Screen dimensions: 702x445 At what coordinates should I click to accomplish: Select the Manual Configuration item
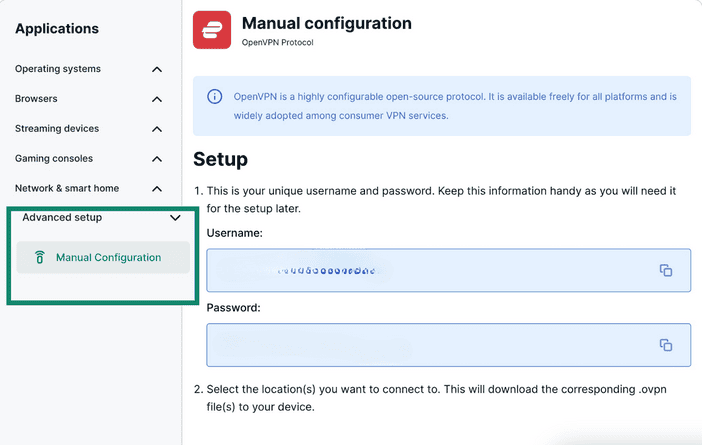click(103, 257)
